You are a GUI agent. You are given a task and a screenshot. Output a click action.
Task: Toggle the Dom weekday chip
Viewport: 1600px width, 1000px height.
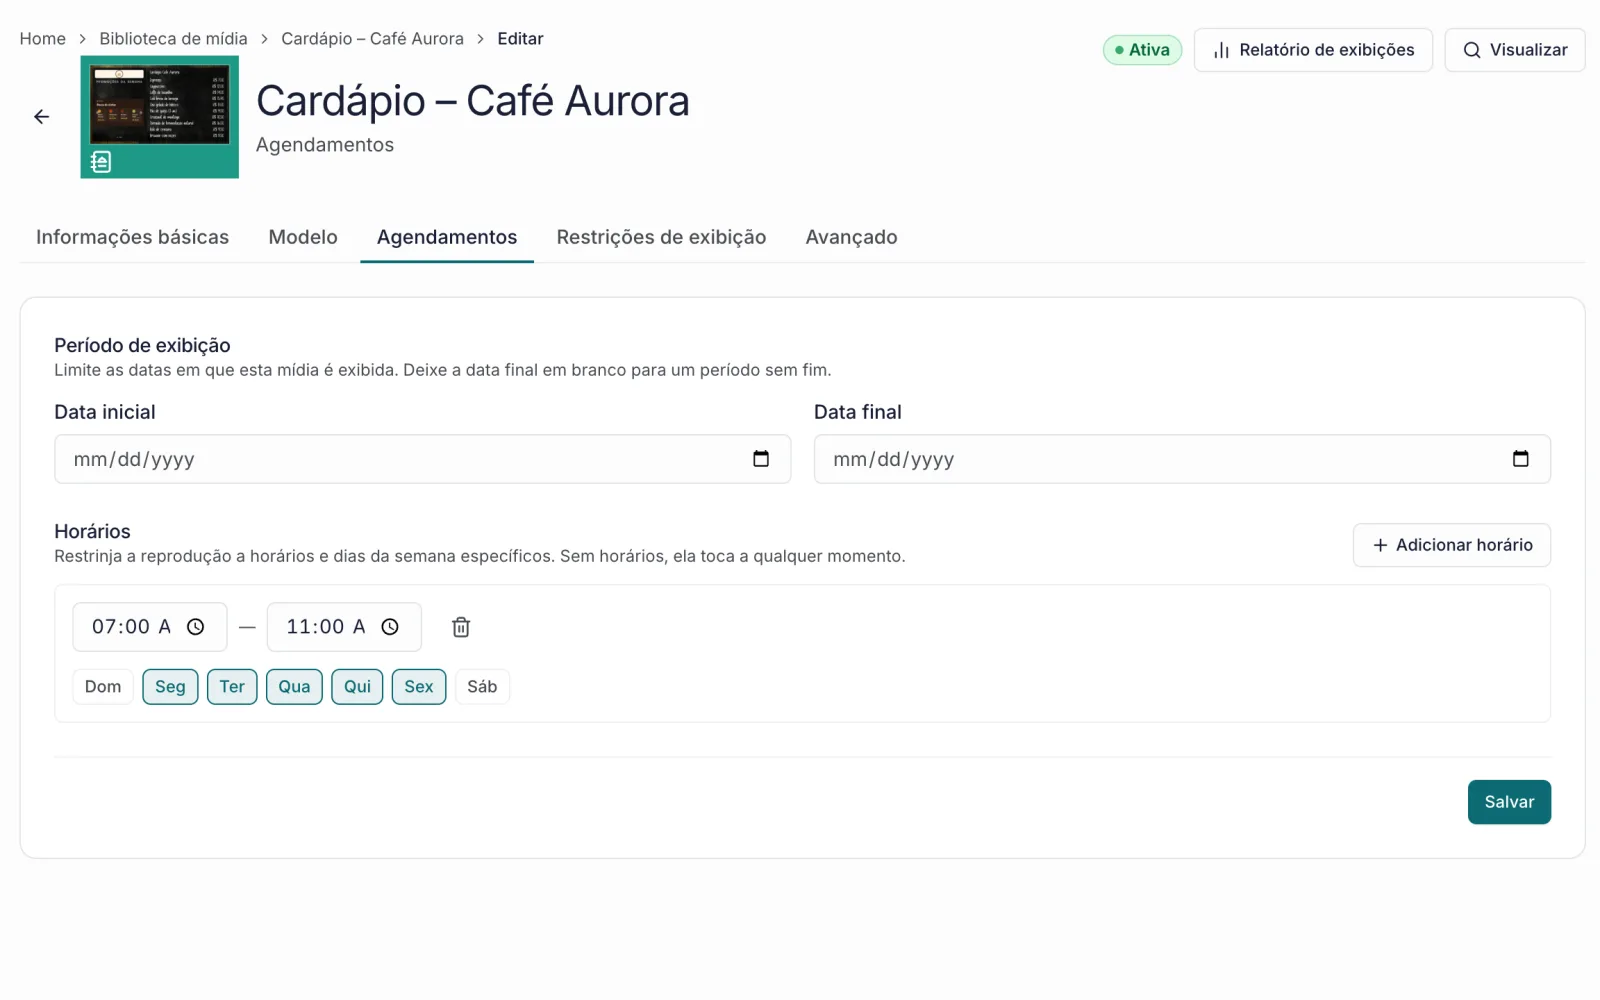103,687
